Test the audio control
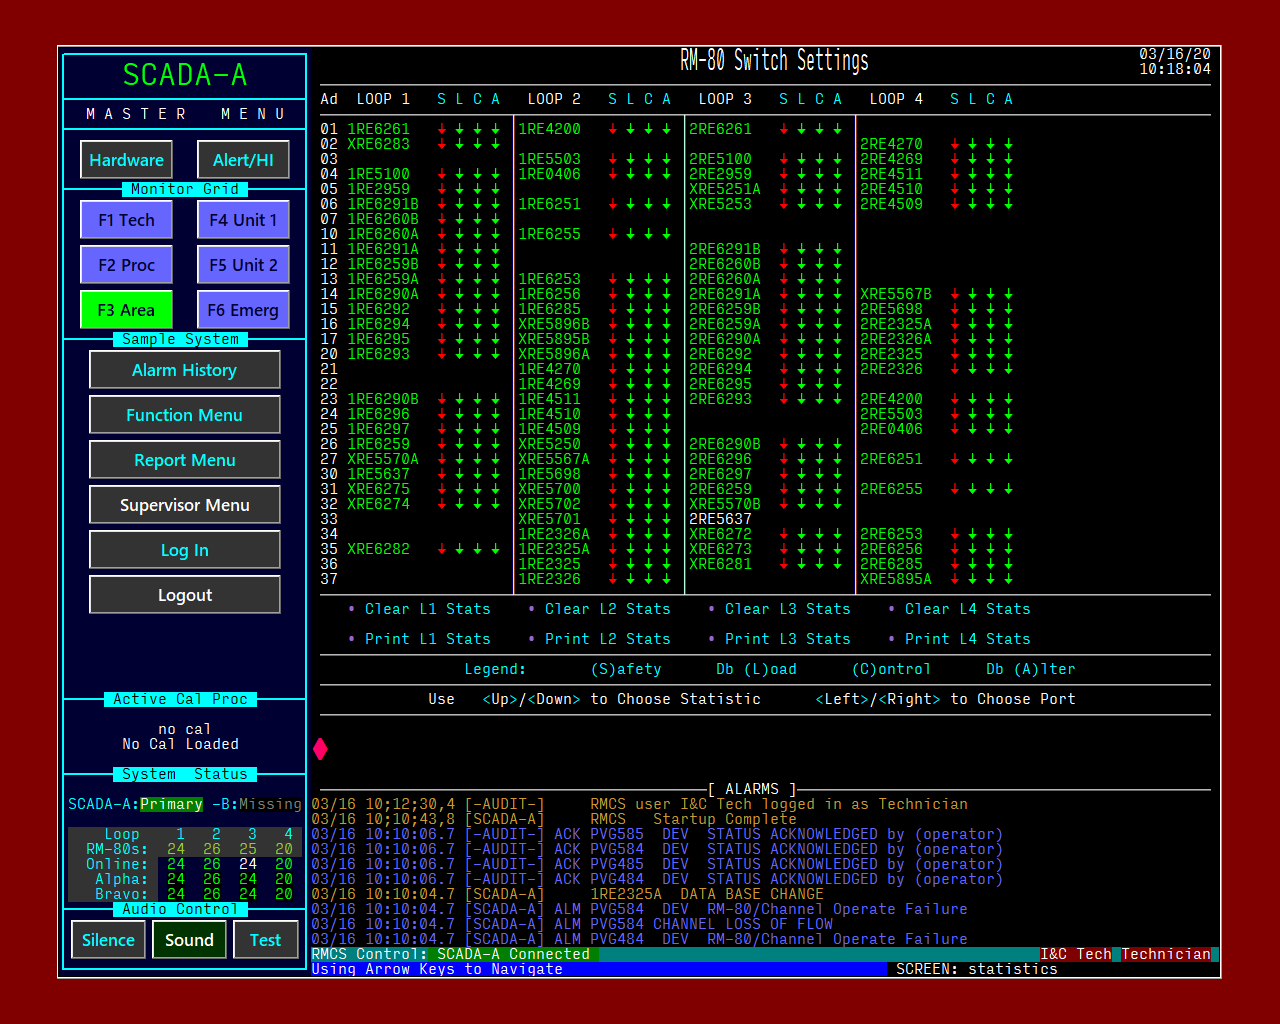Viewport: 1280px width, 1024px height. click(x=265, y=940)
